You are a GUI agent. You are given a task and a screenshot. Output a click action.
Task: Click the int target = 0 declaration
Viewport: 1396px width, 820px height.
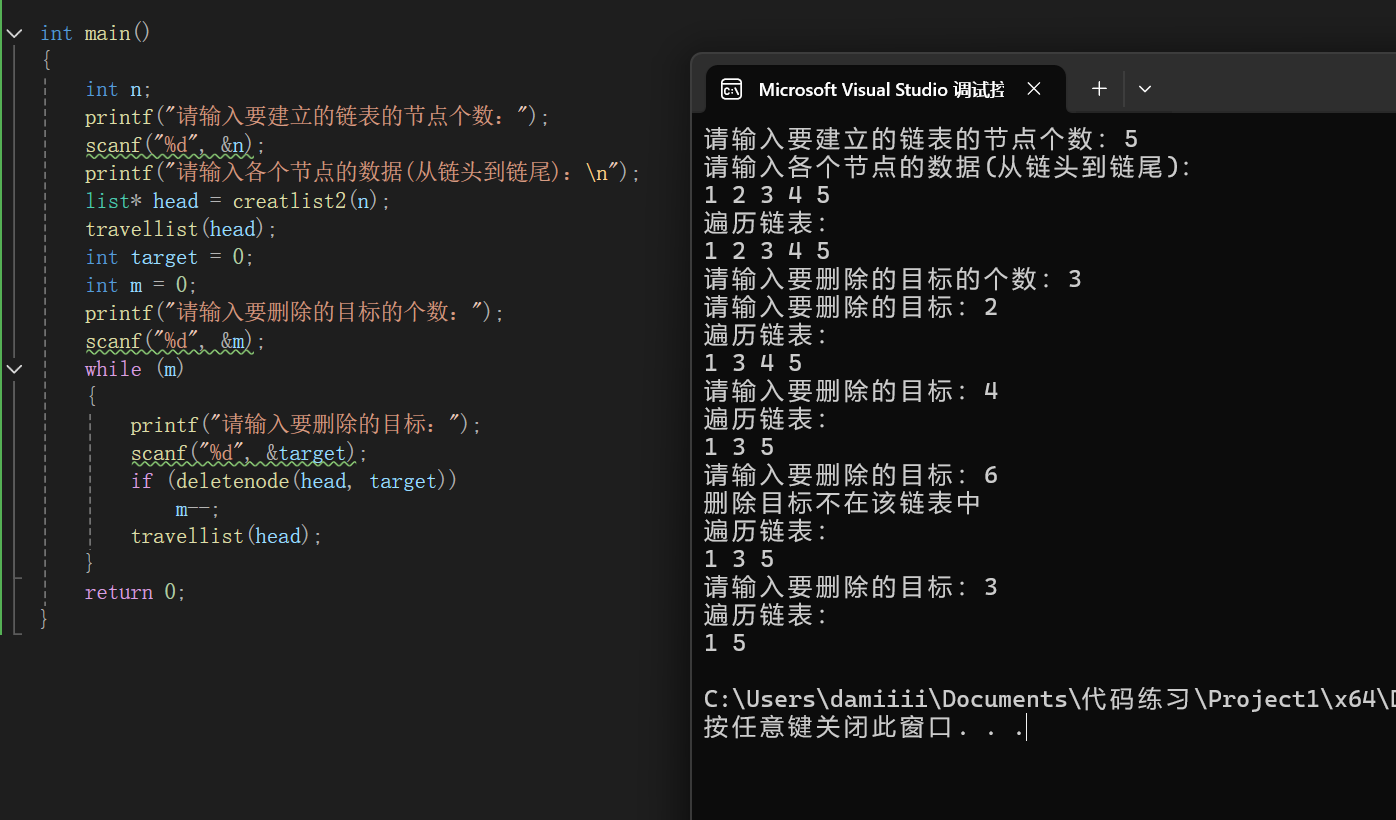[163, 256]
